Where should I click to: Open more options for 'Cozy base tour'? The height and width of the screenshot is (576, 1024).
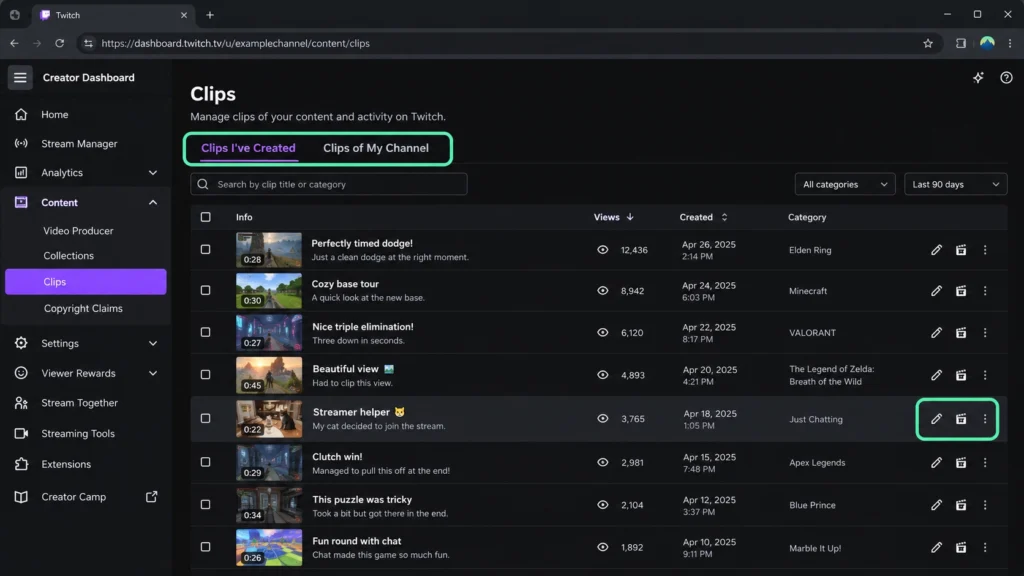pos(985,291)
